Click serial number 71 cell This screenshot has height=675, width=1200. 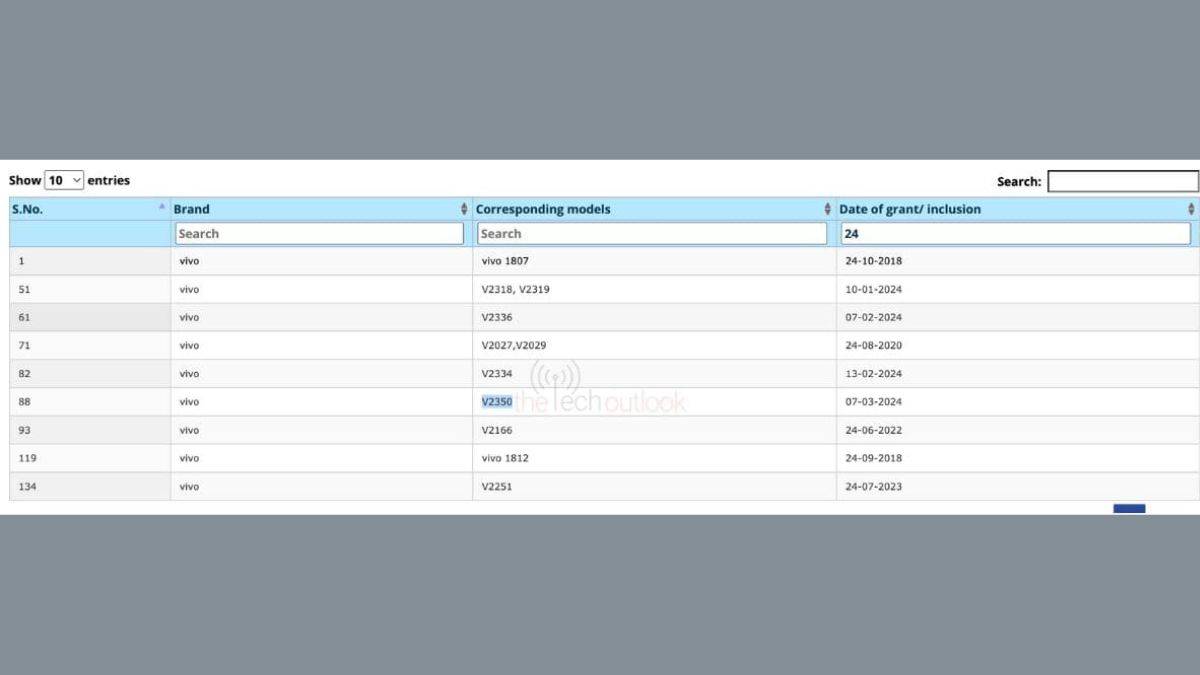pyautogui.click(x=90, y=345)
